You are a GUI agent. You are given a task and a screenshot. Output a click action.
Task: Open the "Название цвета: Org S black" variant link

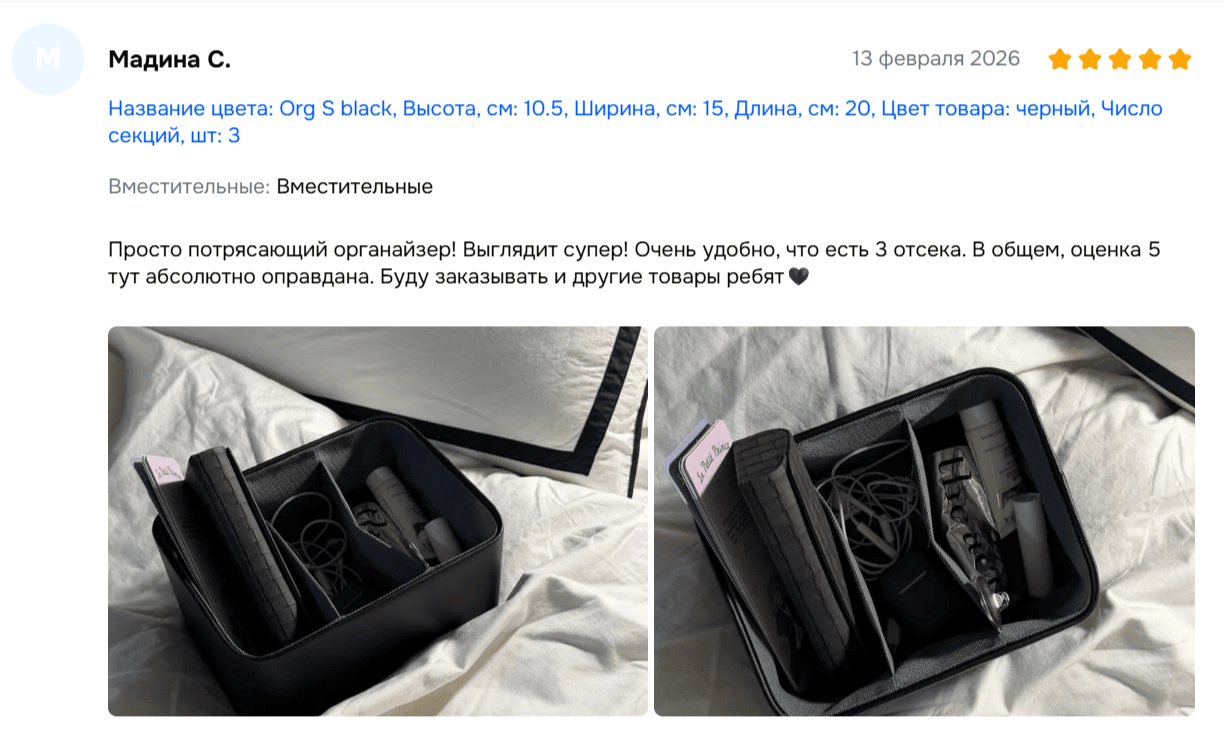250,108
